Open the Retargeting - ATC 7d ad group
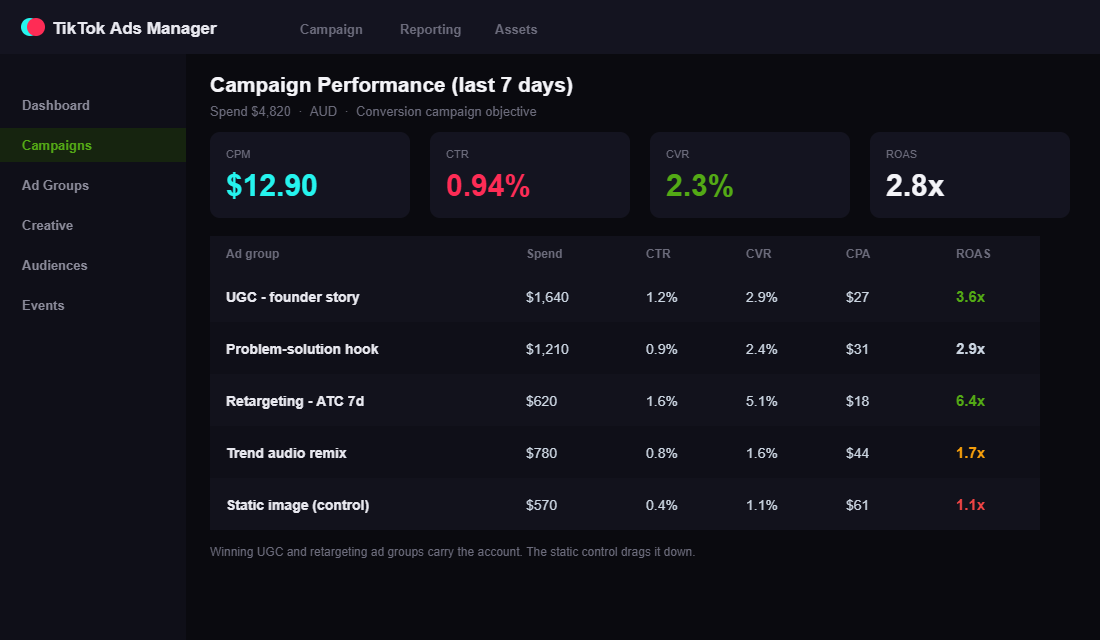Viewport: 1100px width, 640px height. 295,401
